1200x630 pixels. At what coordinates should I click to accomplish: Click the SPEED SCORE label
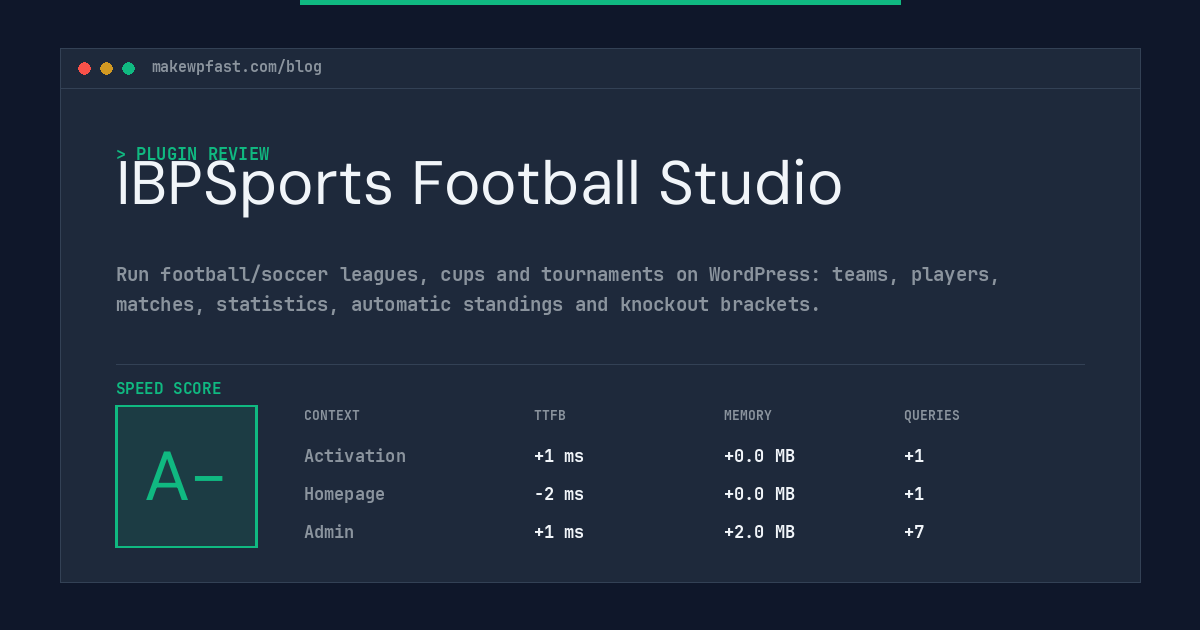click(169, 389)
